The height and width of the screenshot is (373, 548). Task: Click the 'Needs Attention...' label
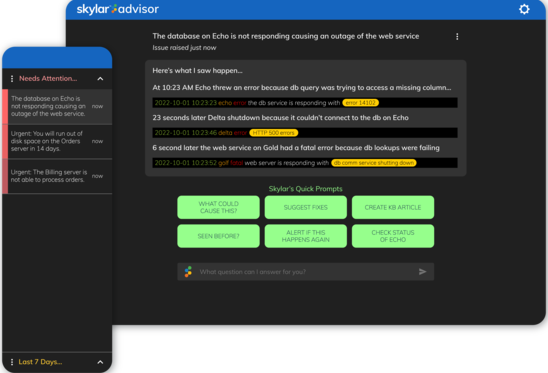click(x=48, y=79)
